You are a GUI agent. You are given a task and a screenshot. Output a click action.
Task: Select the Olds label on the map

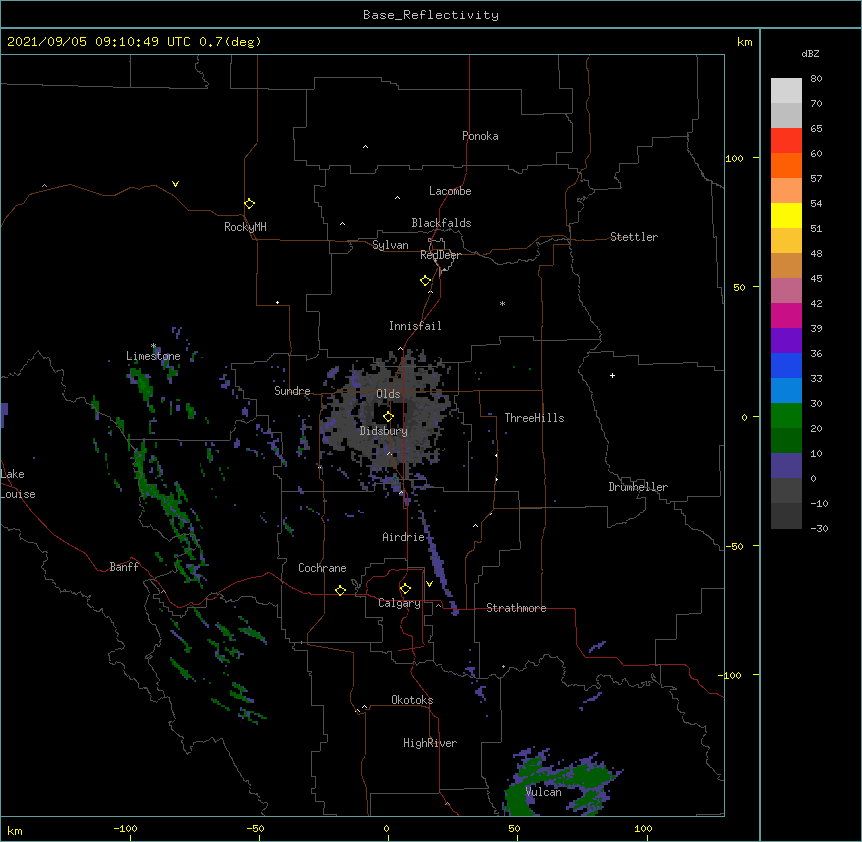(x=388, y=394)
